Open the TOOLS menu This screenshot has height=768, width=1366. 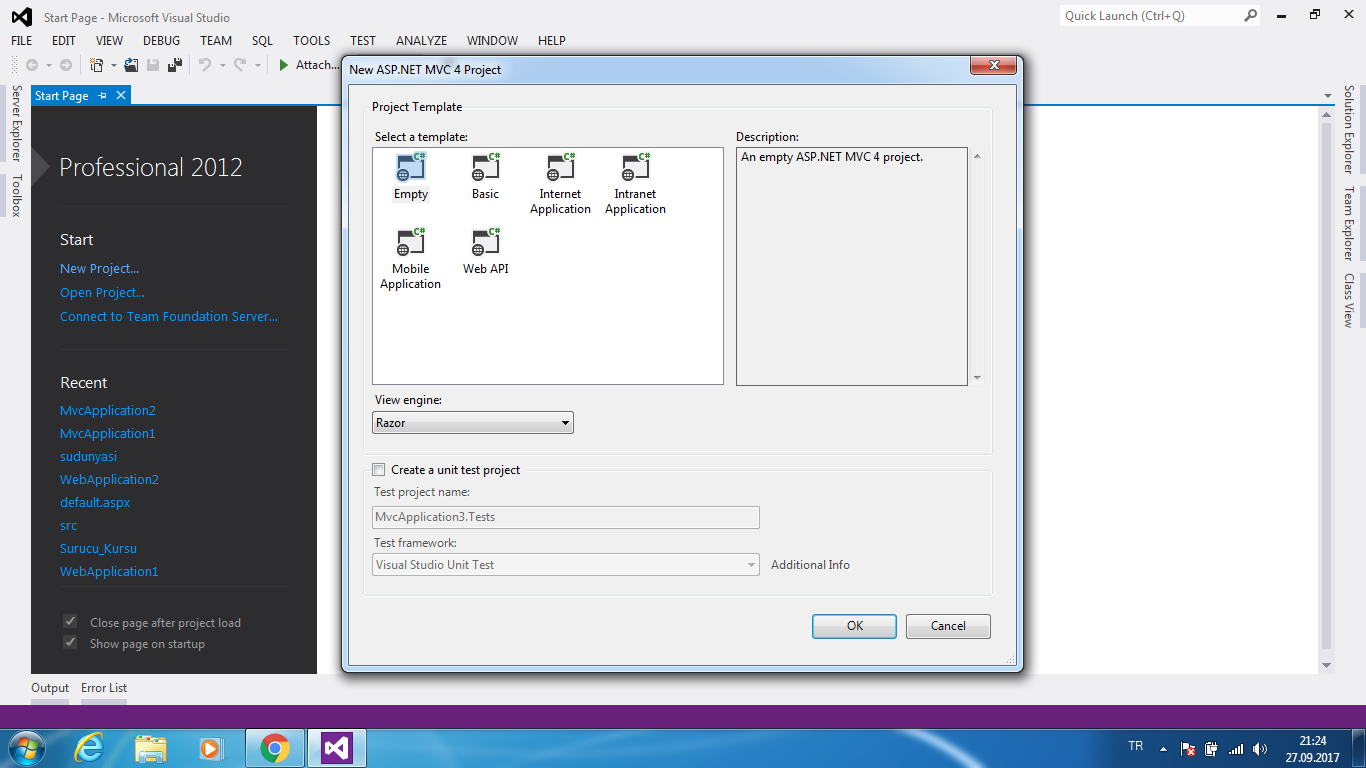(312, 41)
